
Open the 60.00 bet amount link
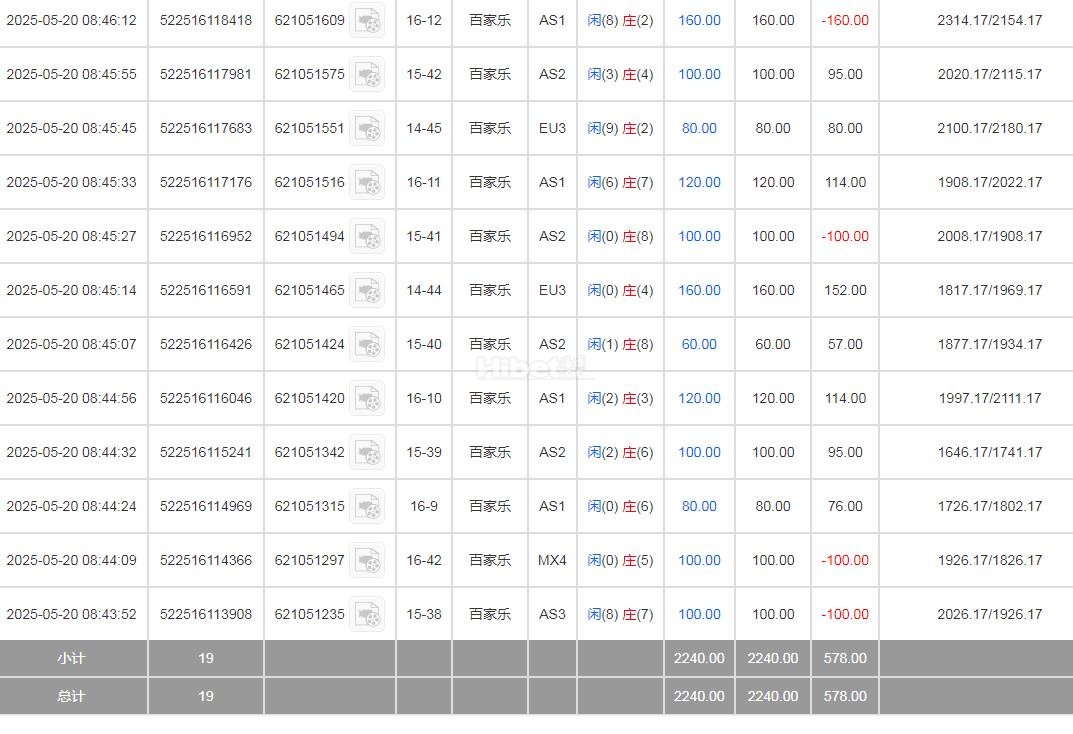[699, 344]
